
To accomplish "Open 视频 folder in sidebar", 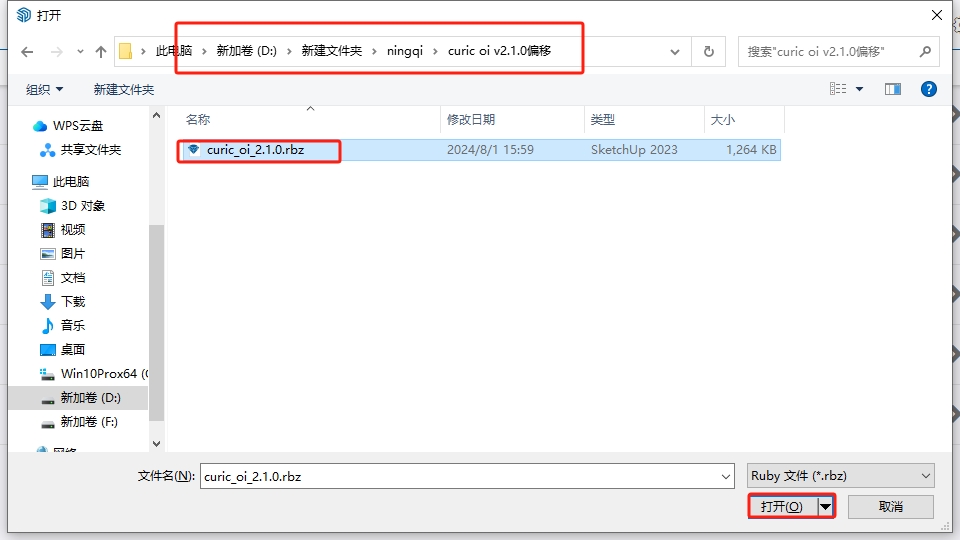I will [73, 230].
